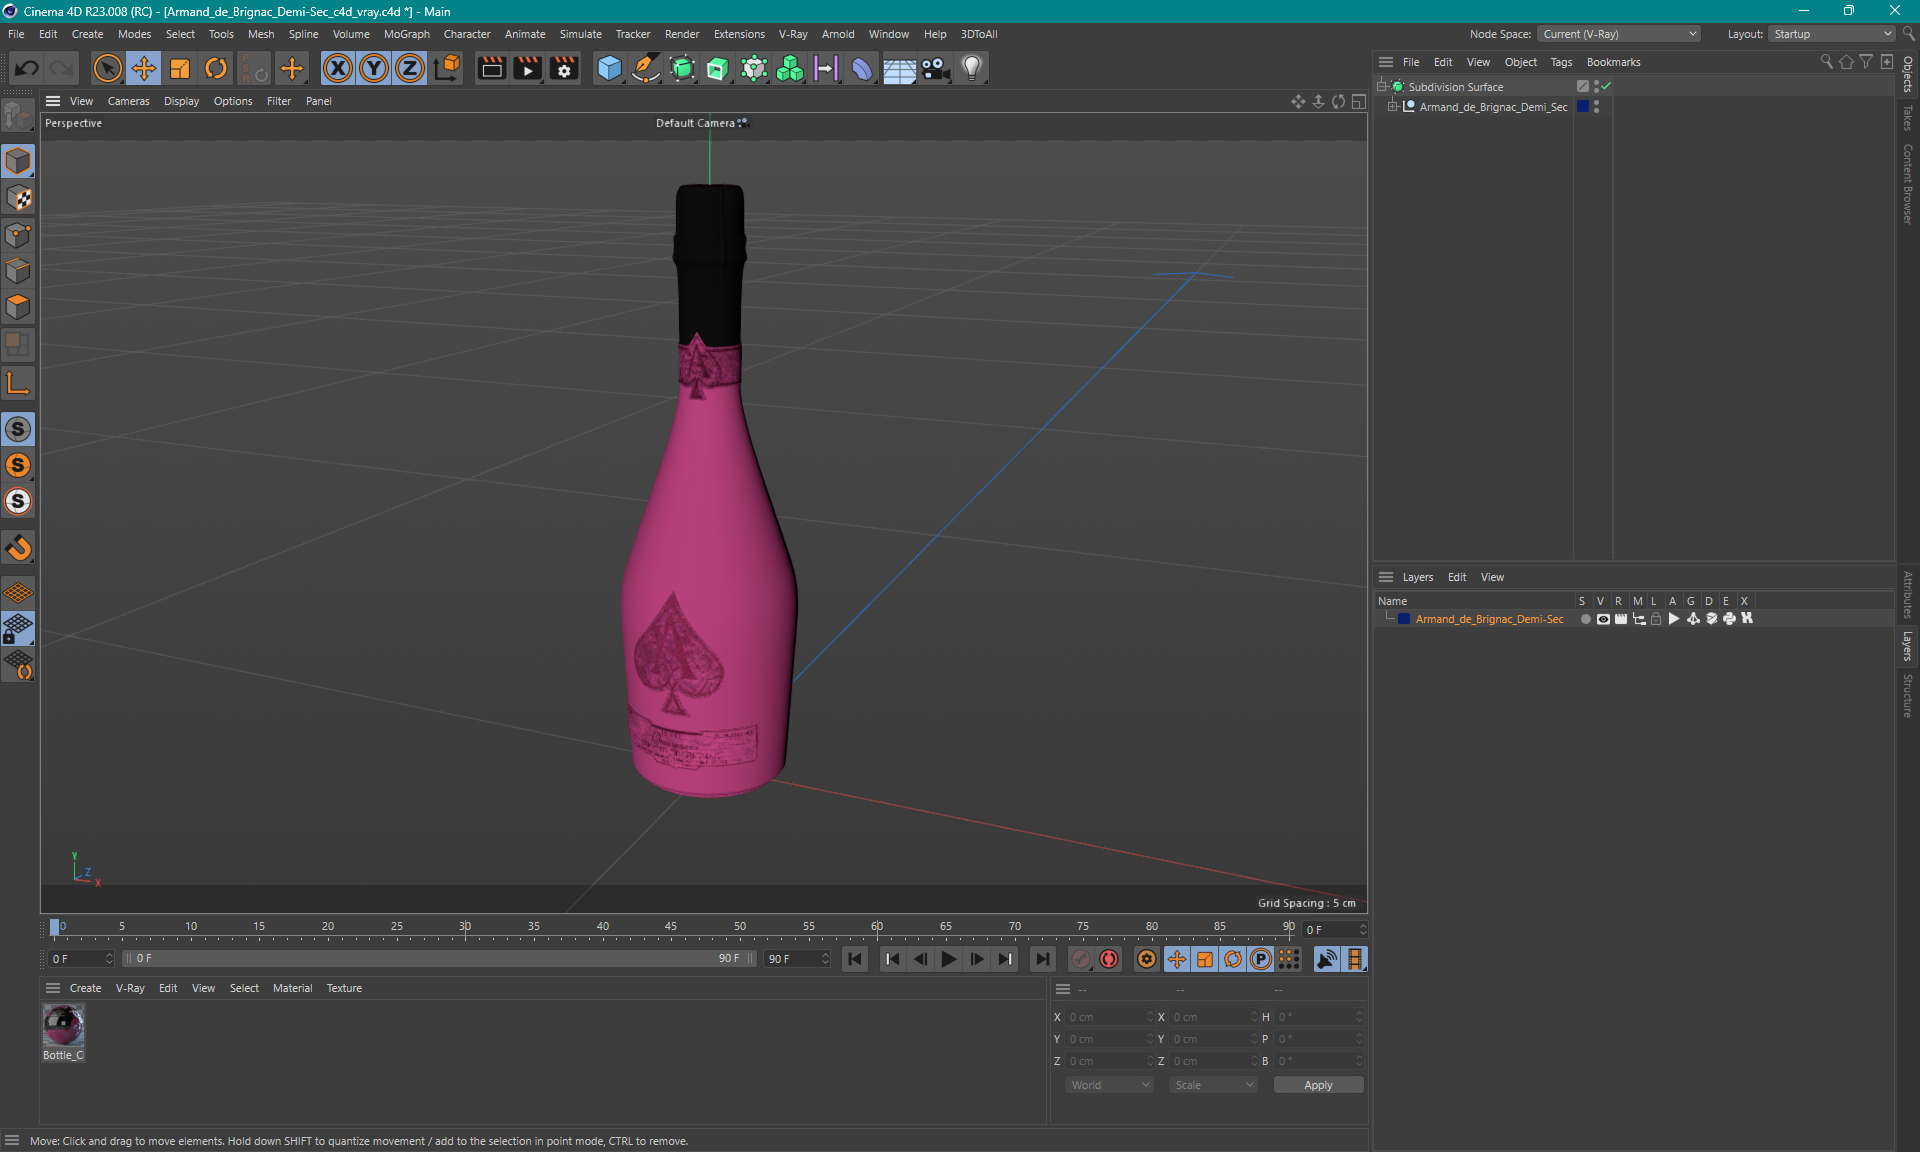Open the MoGraph menu
Viewport: 1920px width, 1152px height.
407,34
